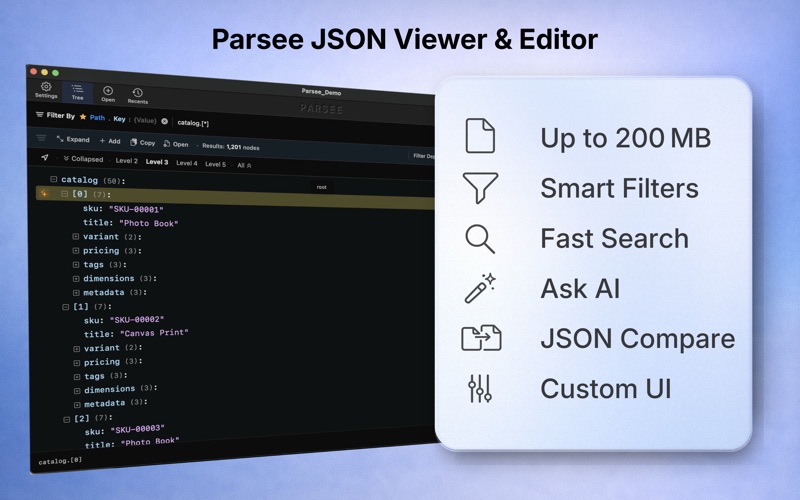The image size is (800, 500).
Task: Select Level 5 depth
Action: click(215, 164)
